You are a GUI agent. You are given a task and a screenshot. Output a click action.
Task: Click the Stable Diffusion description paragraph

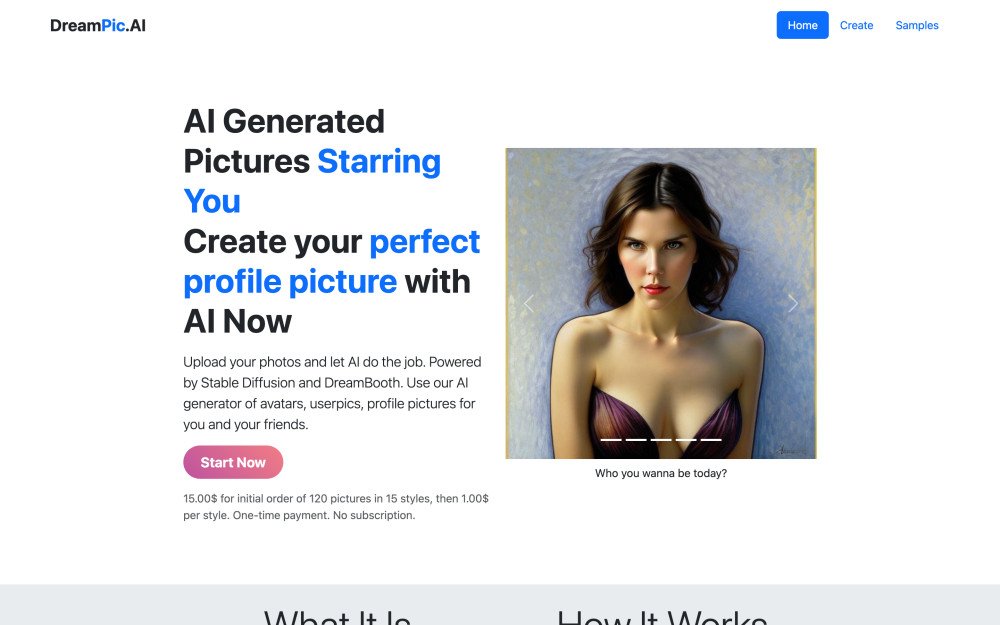tap(332, 393)
